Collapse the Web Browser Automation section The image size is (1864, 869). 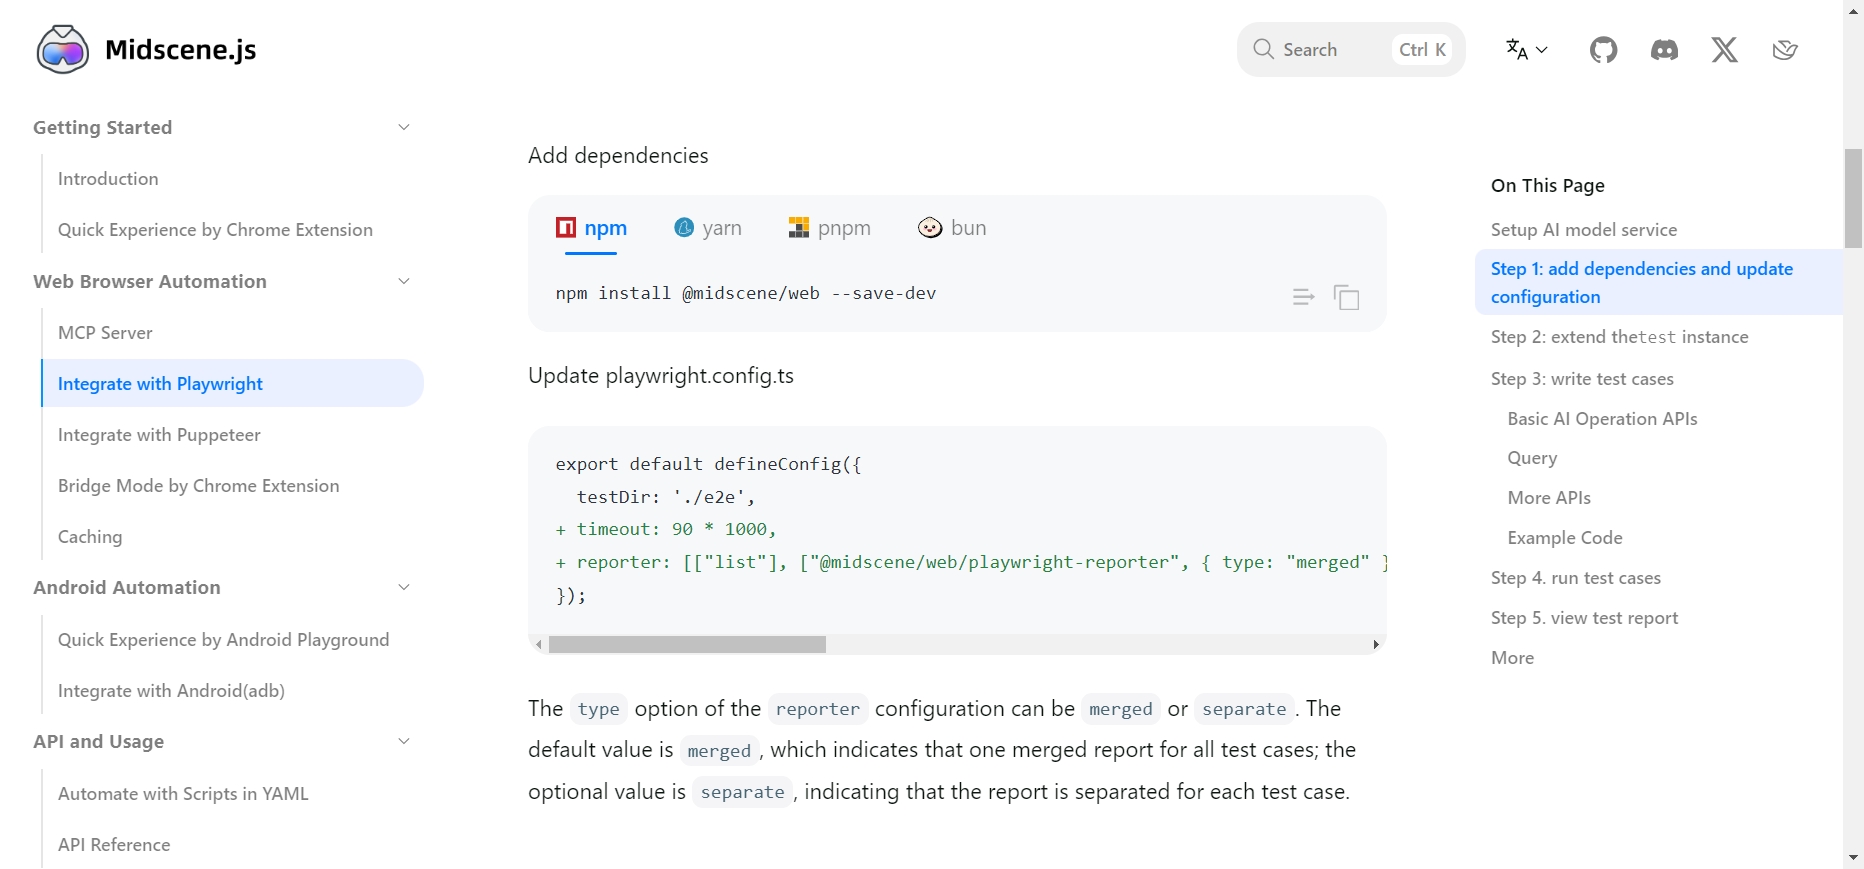point(404,281)
